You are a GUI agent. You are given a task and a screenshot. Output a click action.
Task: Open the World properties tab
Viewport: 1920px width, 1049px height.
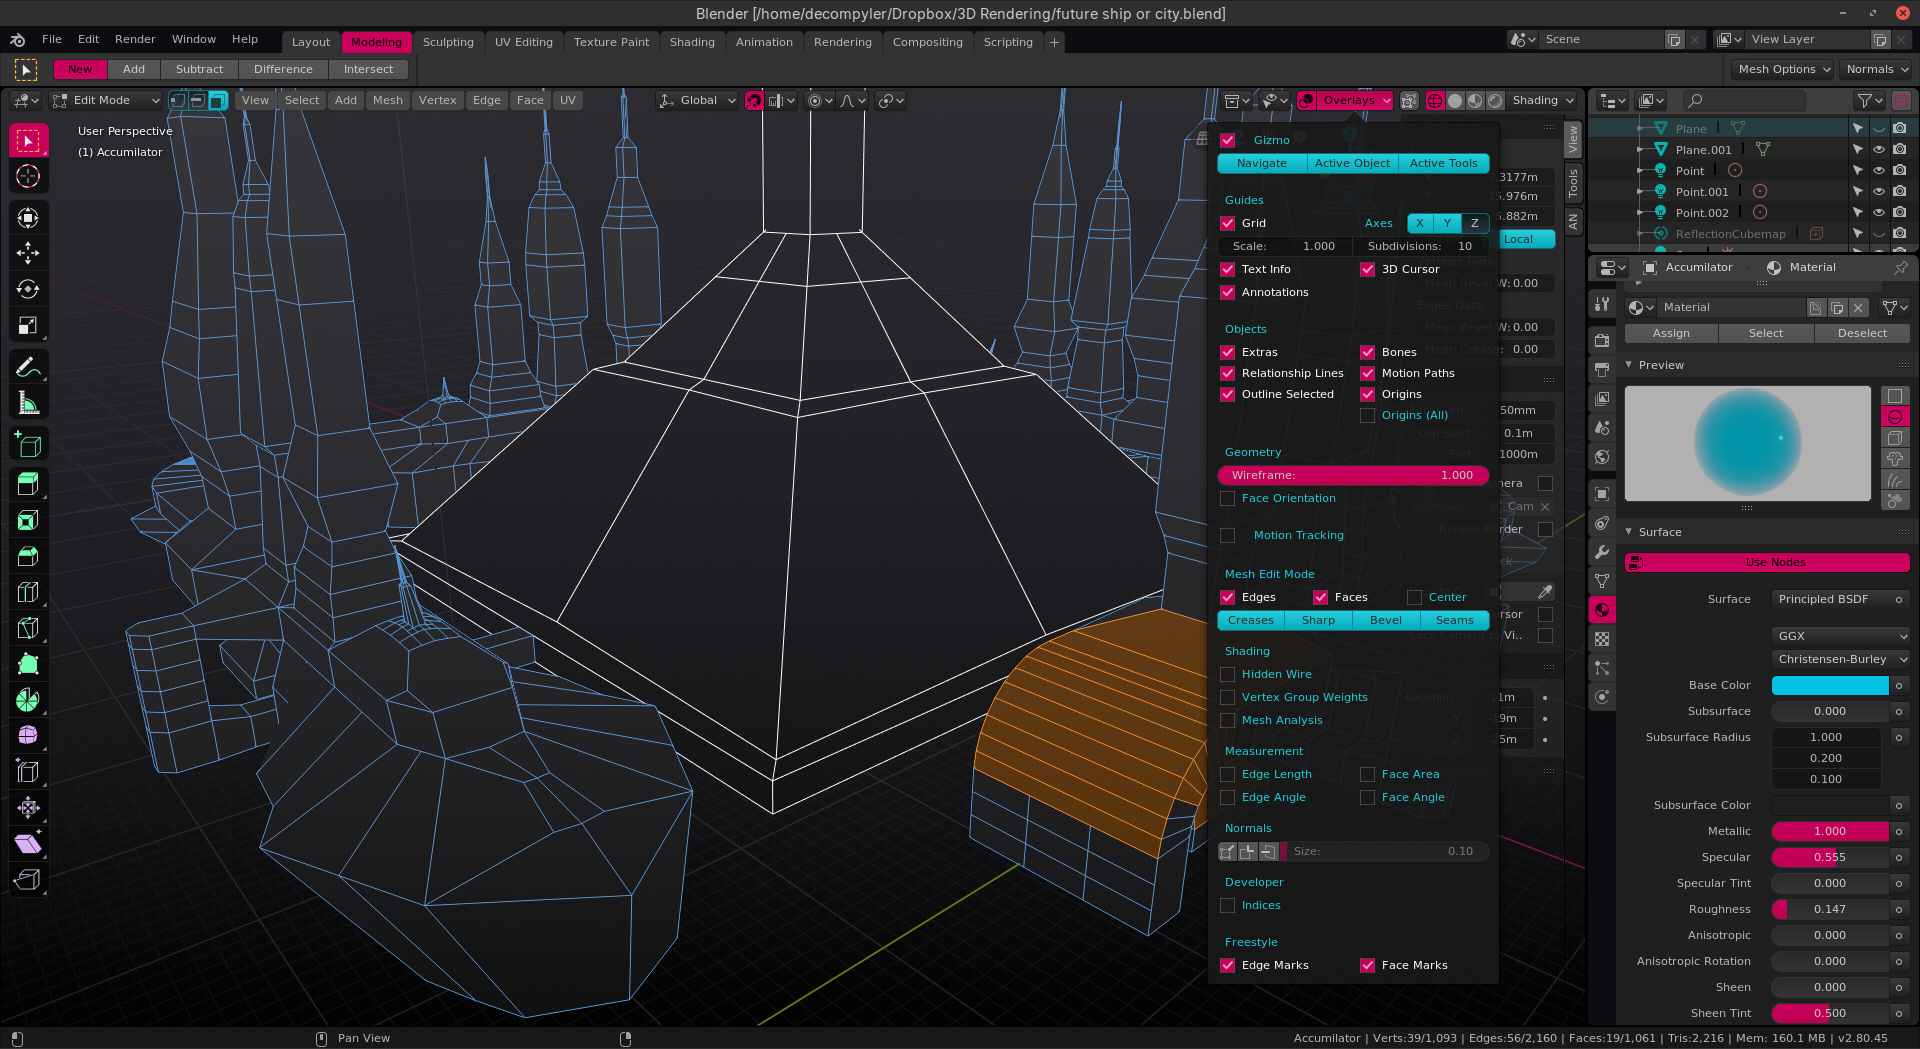pos(1602,457)
